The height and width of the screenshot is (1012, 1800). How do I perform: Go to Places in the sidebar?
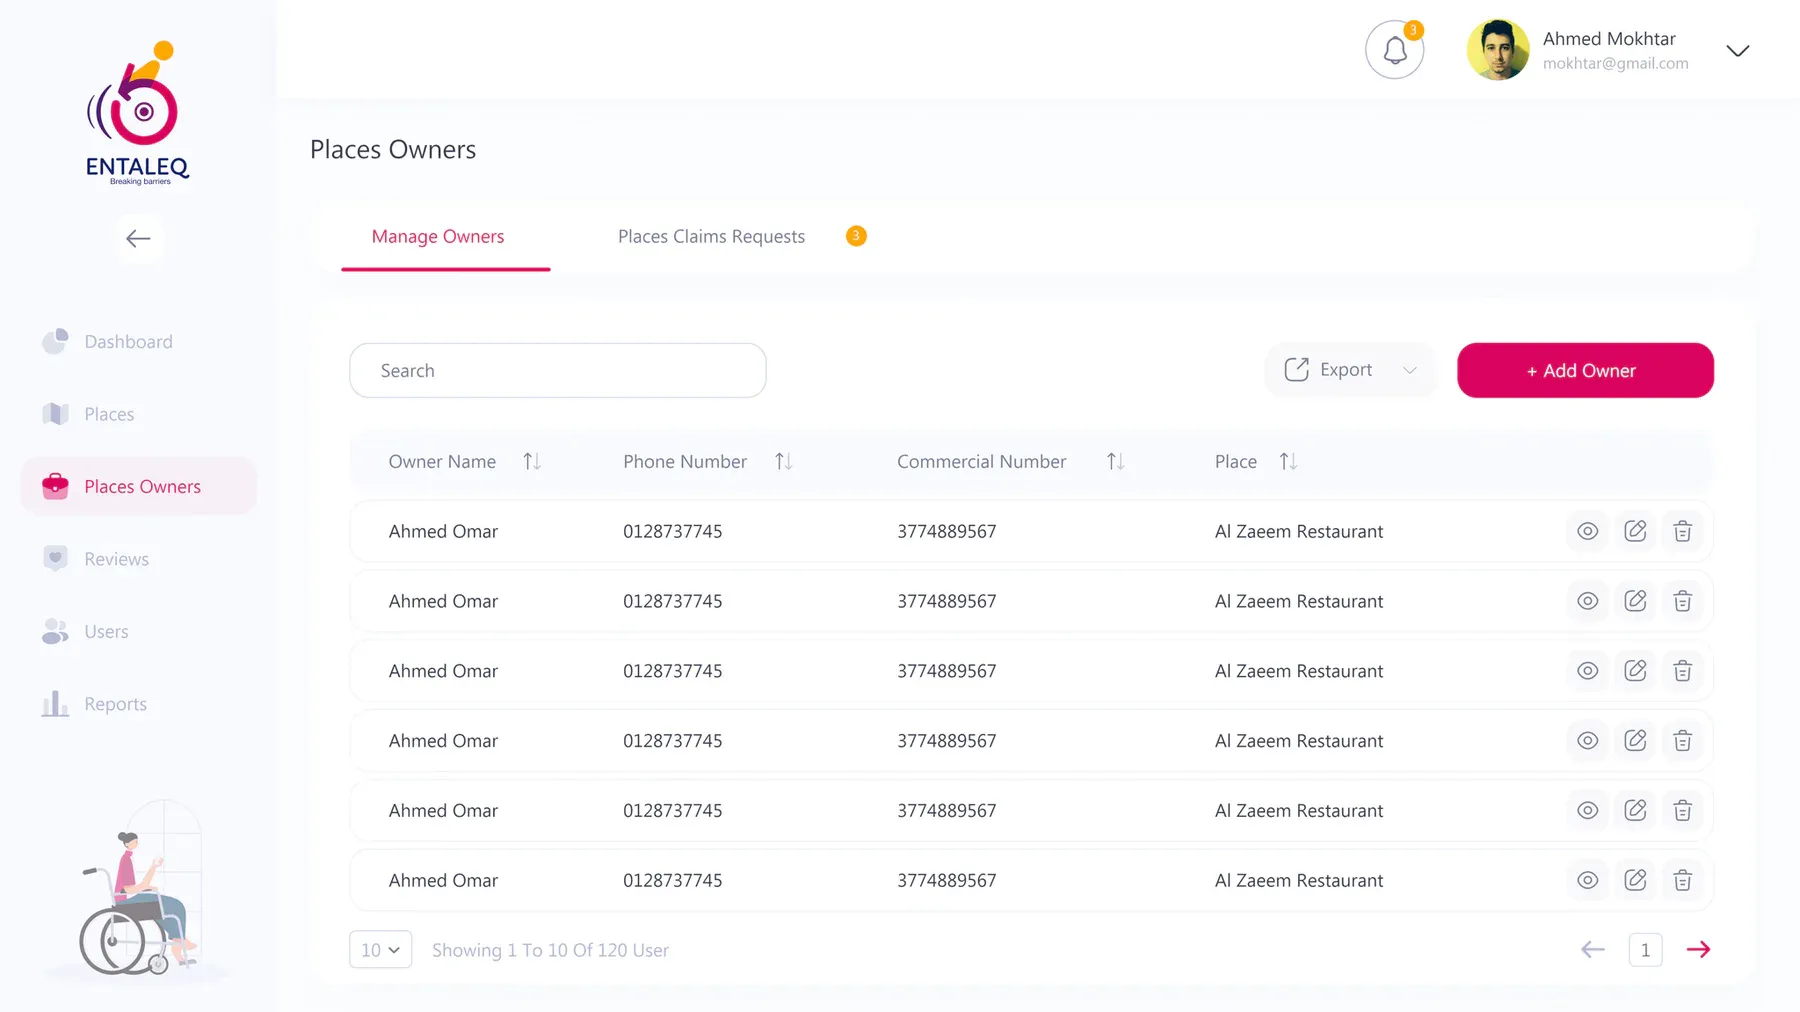pyautogui.click(x=88, y=414)
